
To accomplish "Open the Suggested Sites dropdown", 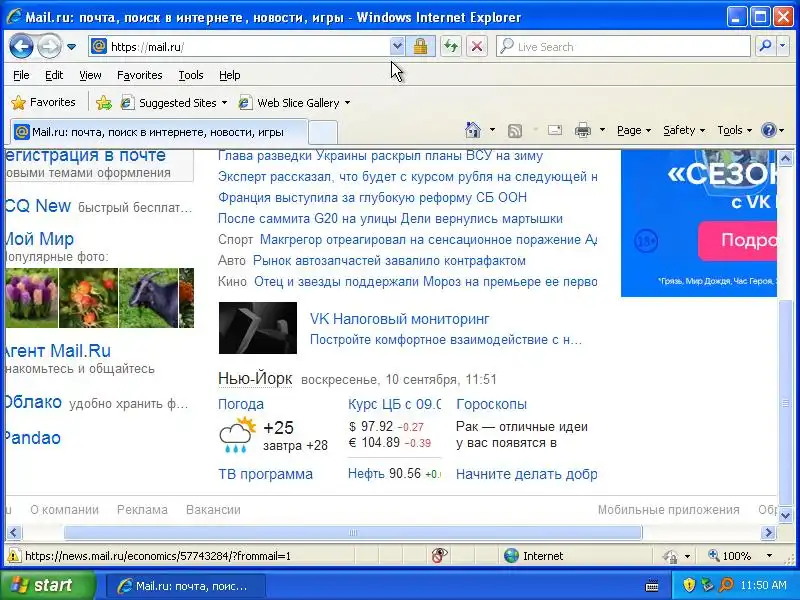I will pos(173,103).
